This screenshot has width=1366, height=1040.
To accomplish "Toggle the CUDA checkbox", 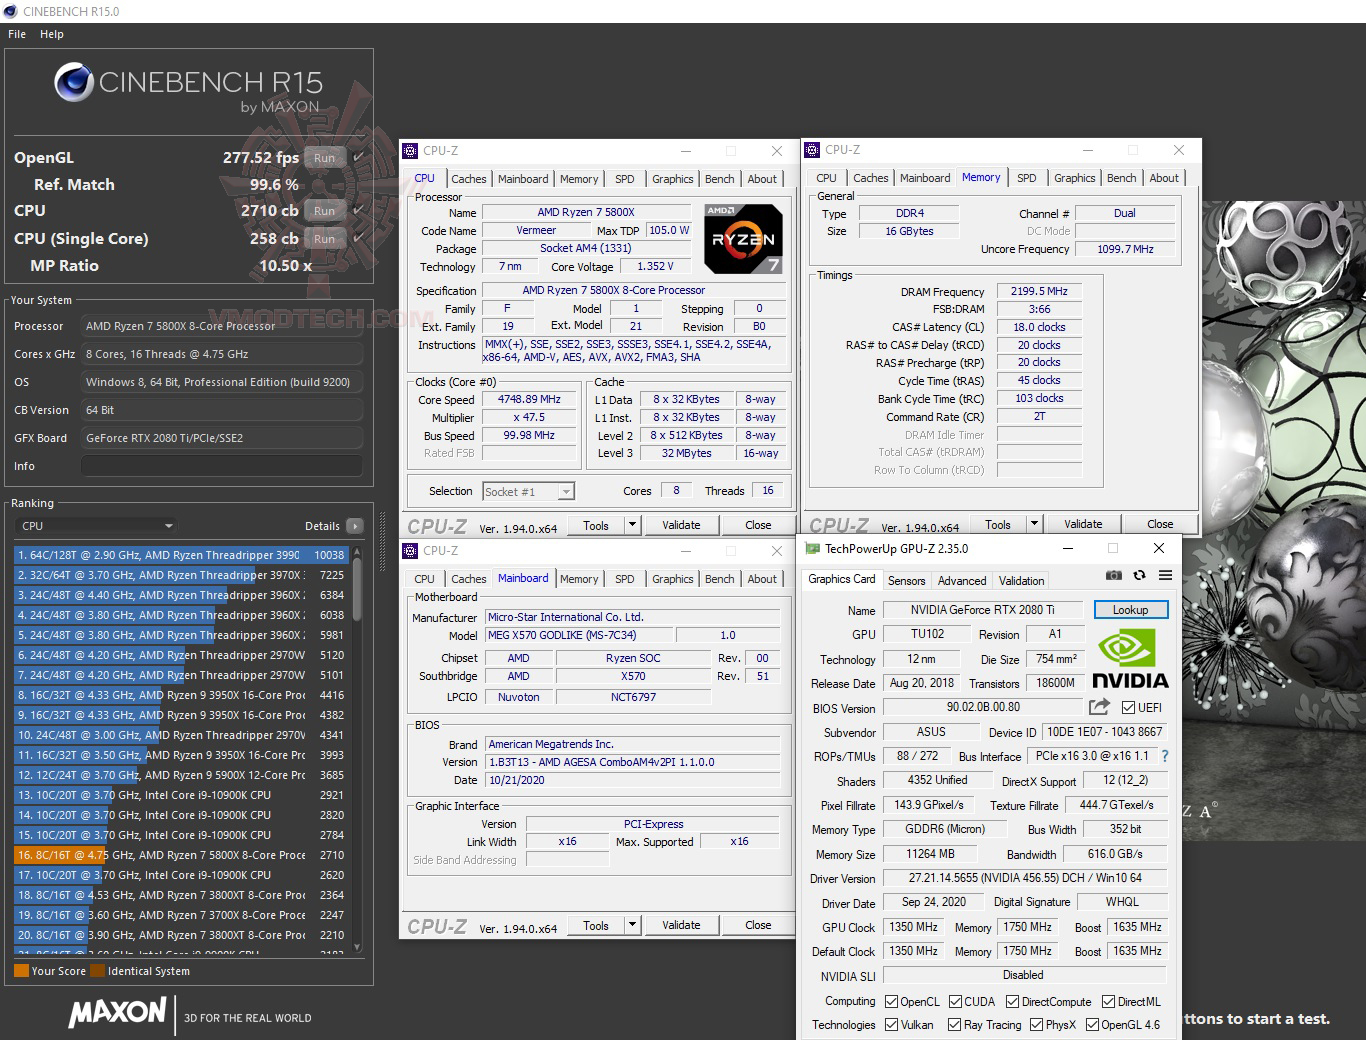I will point(955,1001).
